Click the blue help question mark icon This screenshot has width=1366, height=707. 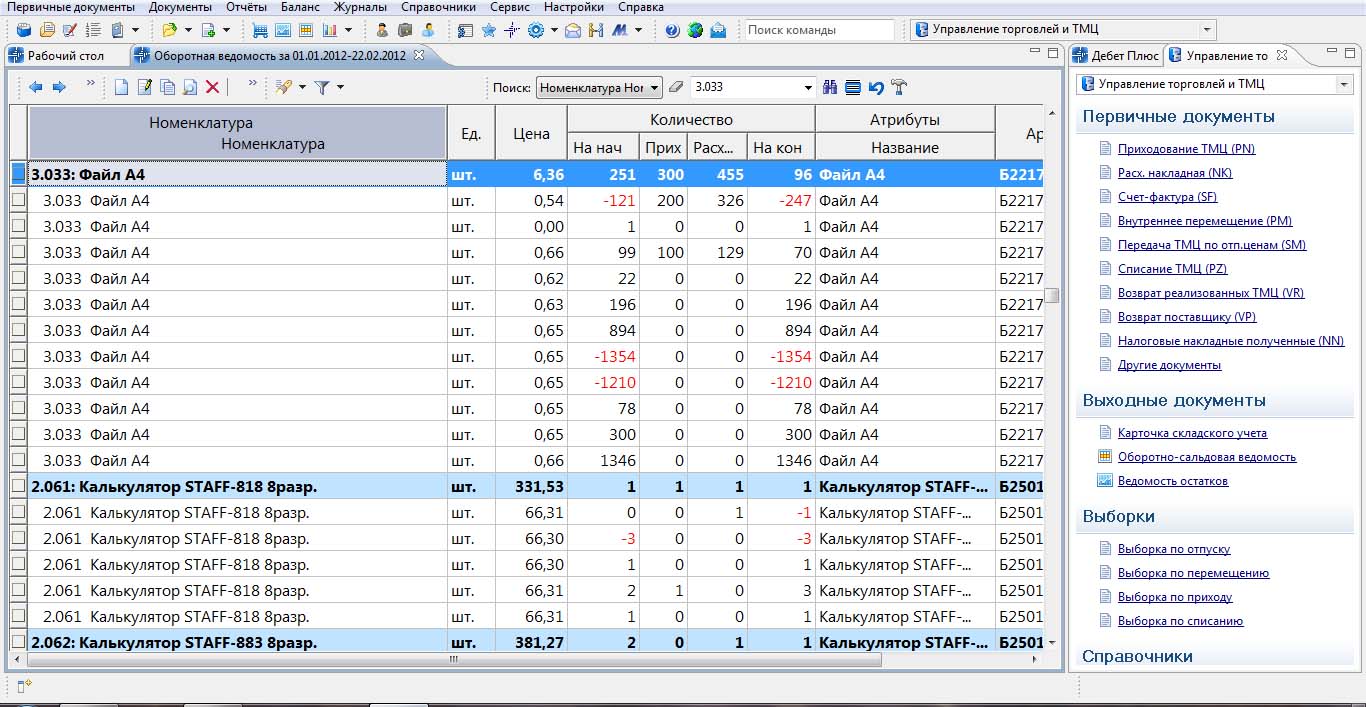672,30
